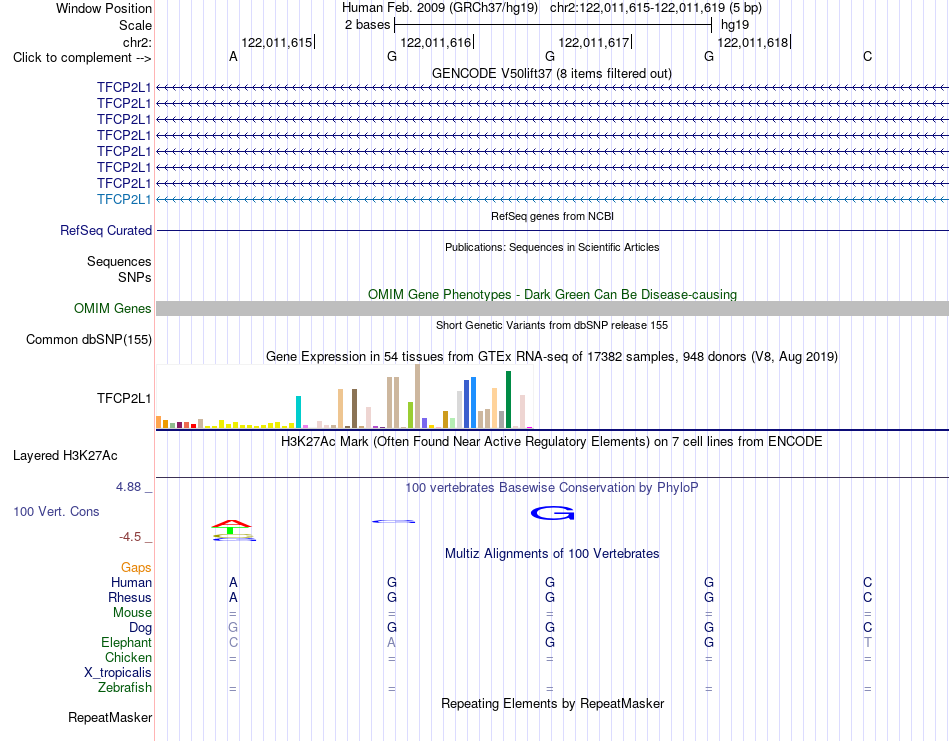Click the Window Position label

point(104,8)
